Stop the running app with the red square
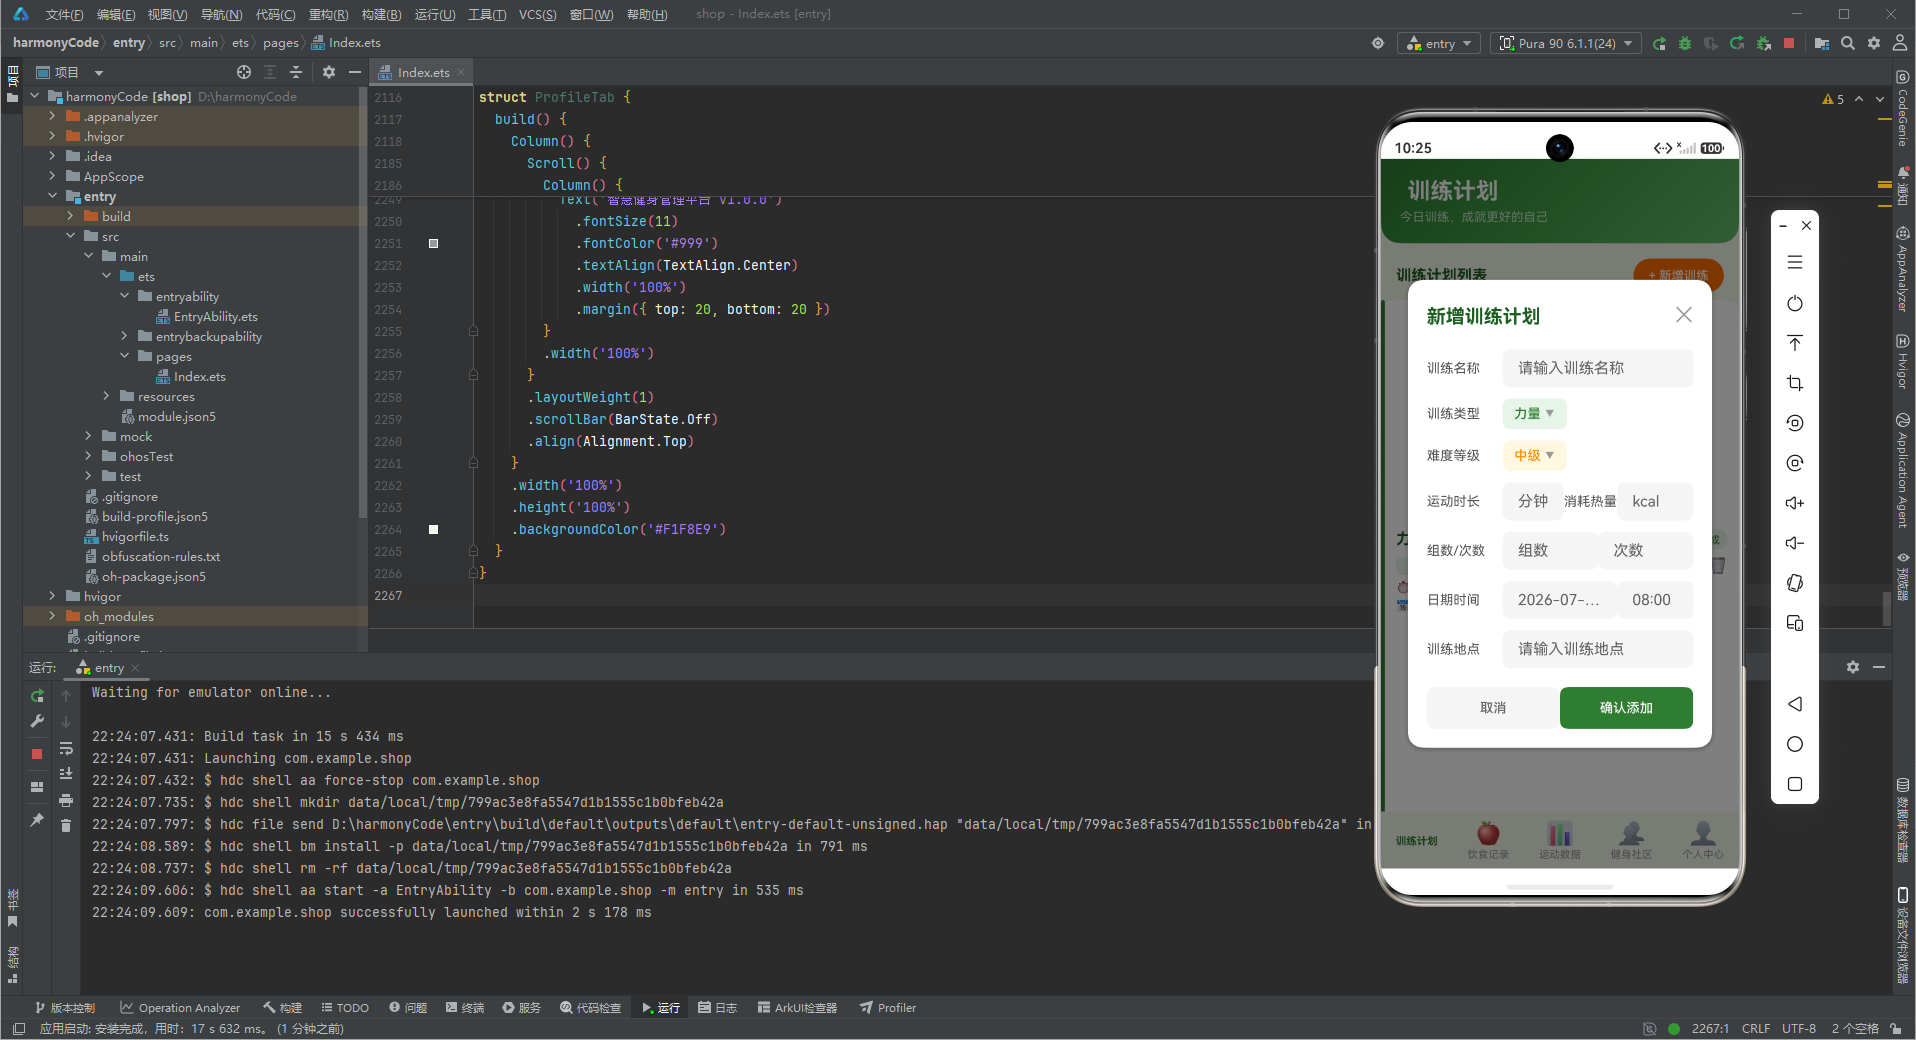Screen dimensions: 1916x1040 click(x=1789, y=43)
